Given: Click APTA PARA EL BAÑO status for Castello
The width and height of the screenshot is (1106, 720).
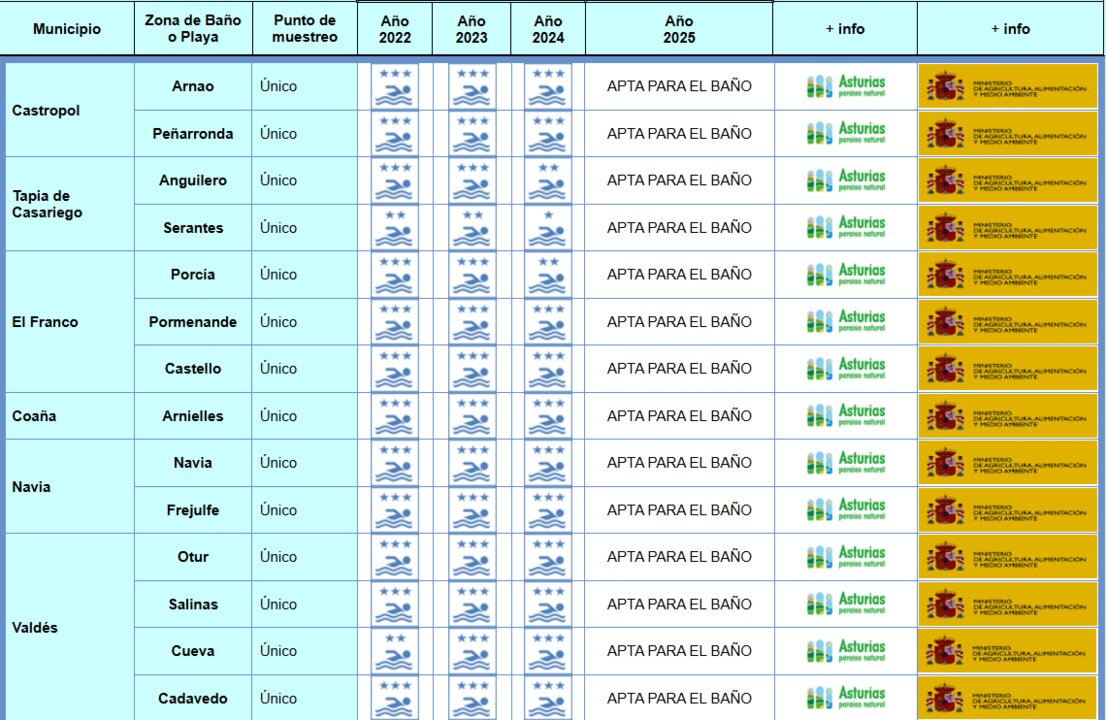Looking at the screenshot, I should [679, 369].
